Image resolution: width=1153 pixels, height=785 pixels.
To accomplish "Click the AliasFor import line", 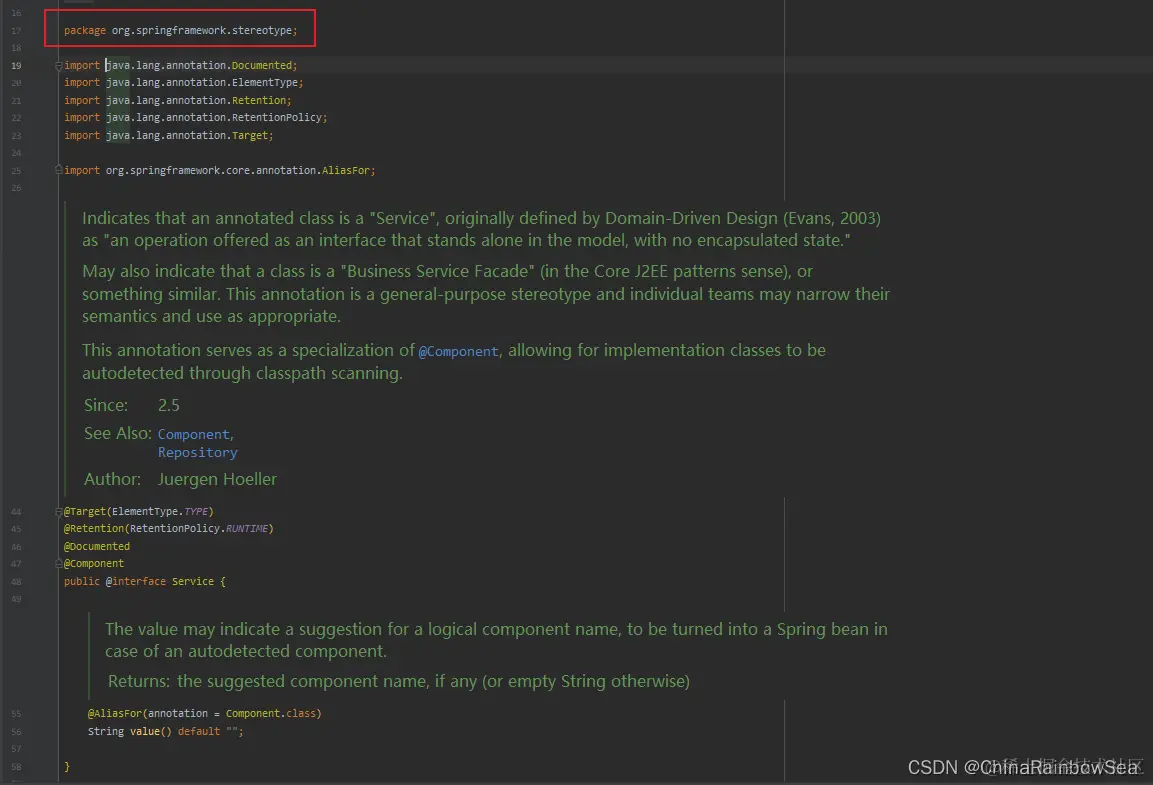I will point(220,170).
